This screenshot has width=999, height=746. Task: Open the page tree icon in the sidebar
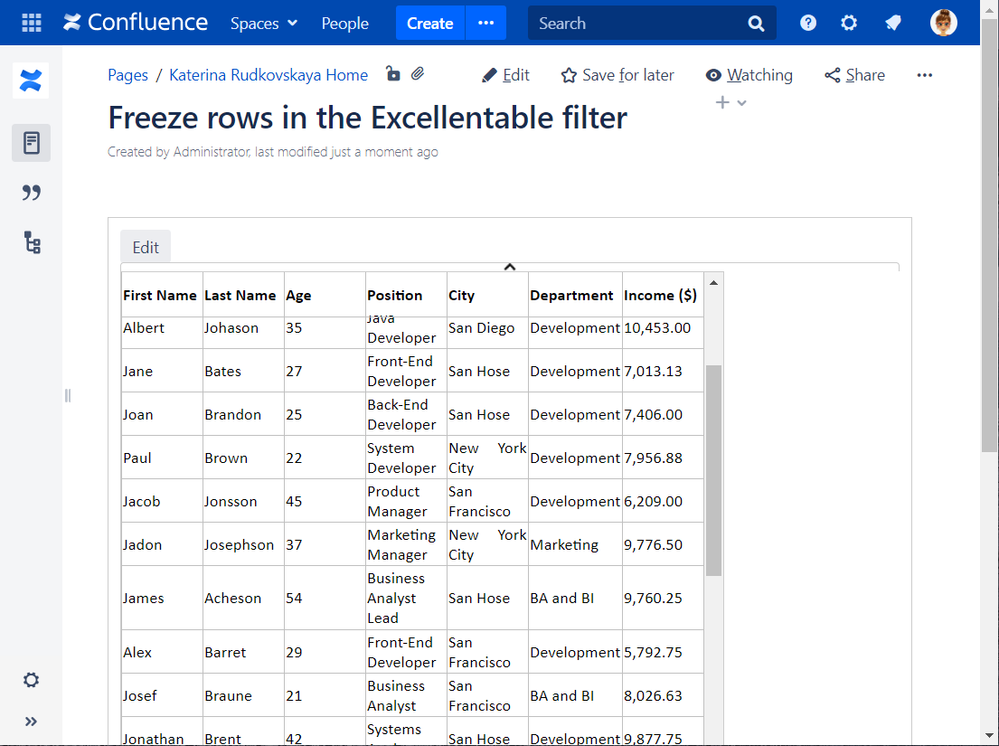coord(31,243)
